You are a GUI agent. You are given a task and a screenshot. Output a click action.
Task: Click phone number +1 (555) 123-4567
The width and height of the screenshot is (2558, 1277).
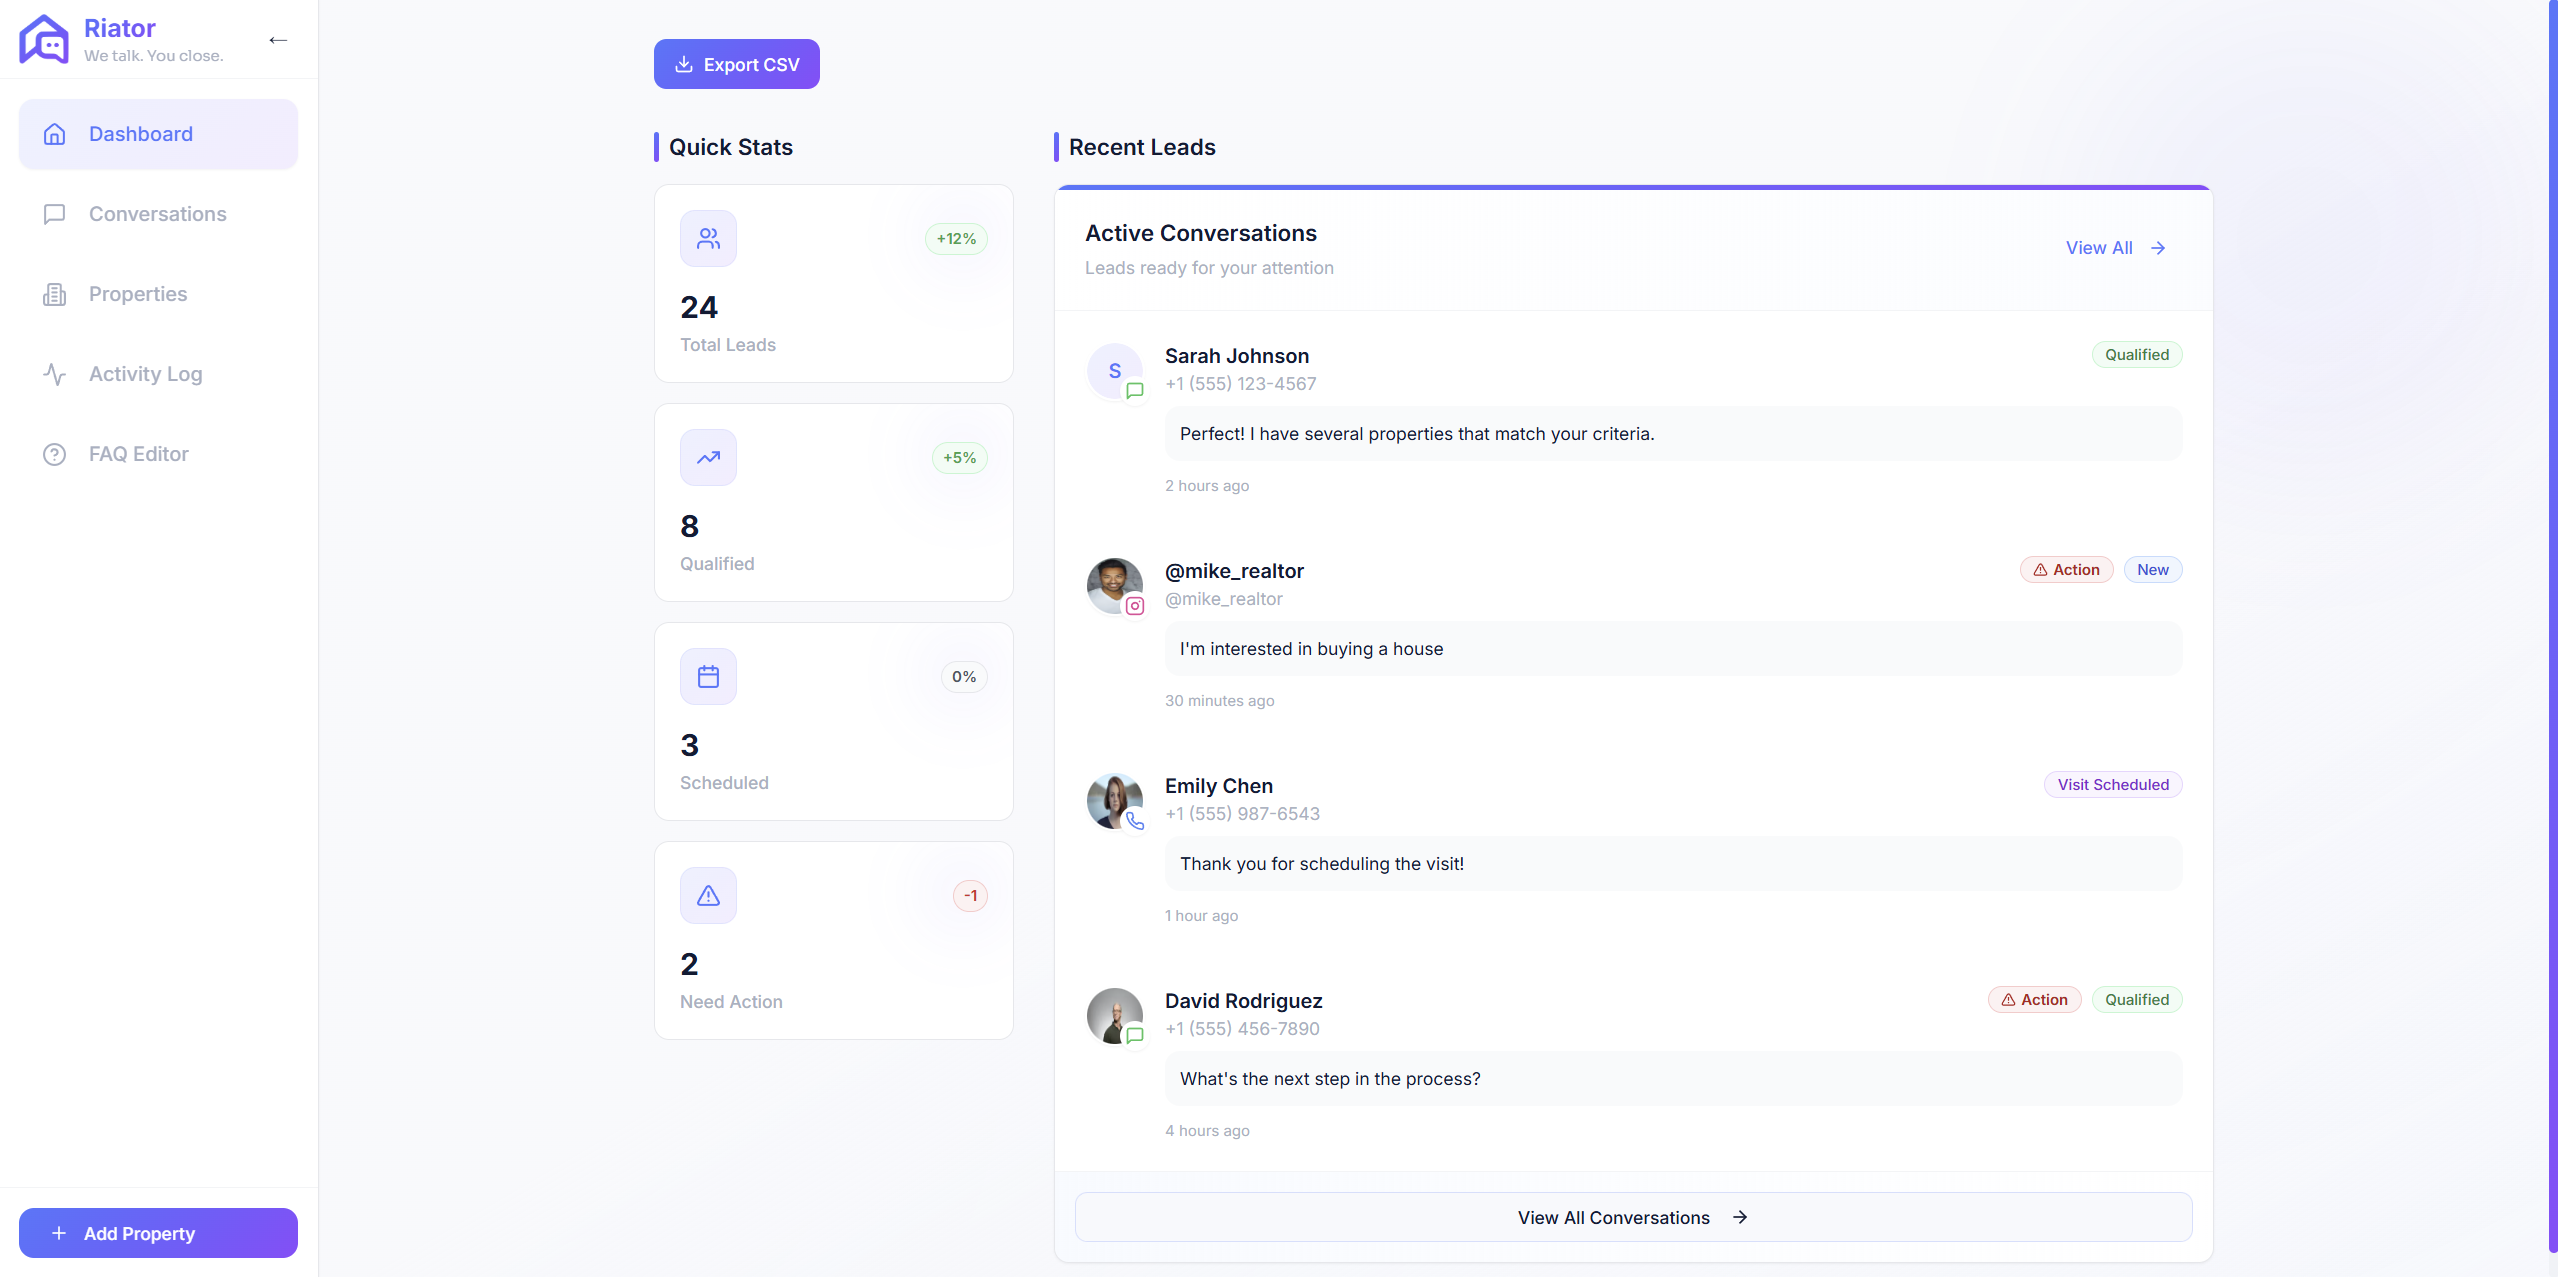[1240, 384]
